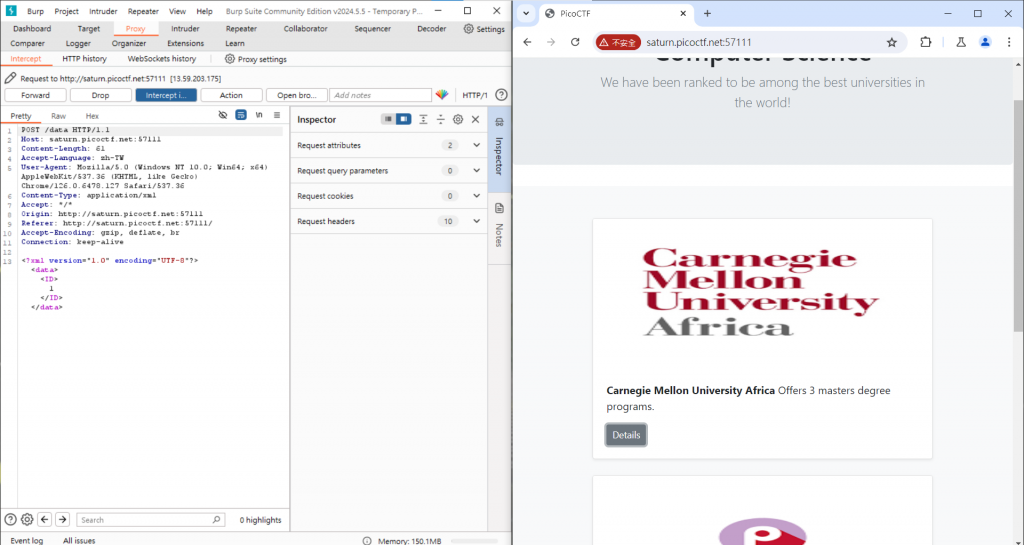Reload the PicoCTF page in Chrome
The height and width of the screenshot is (545, 1024).
pos(575,42)
